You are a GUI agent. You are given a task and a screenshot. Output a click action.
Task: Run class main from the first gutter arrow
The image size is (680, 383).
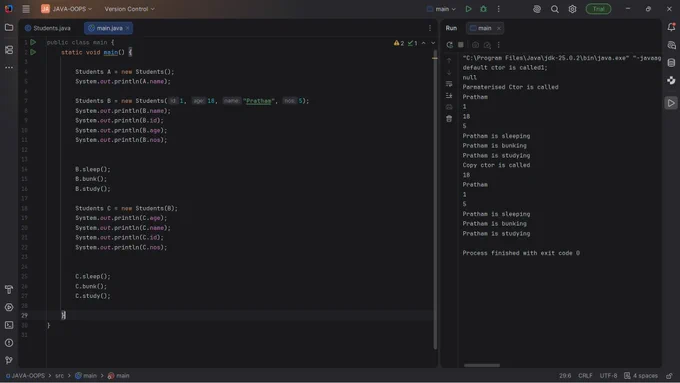coord(33,42)
